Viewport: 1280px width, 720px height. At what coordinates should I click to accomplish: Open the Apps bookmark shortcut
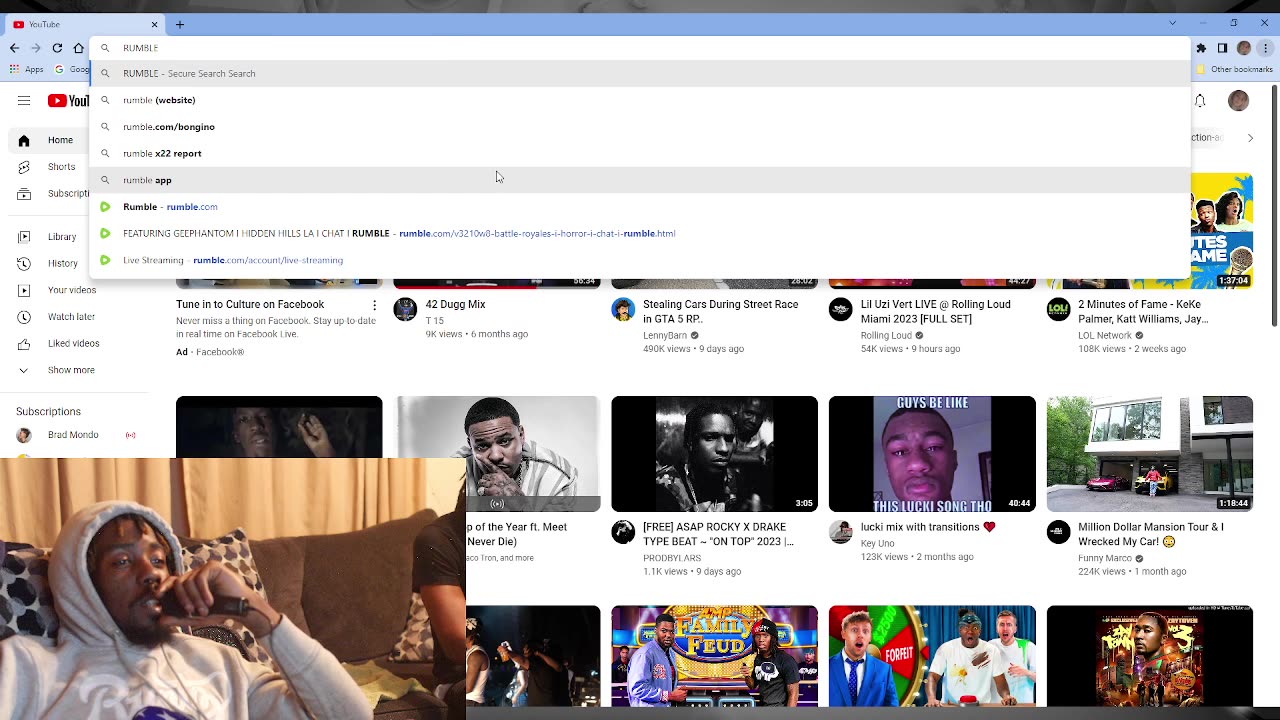[x=26, y=70]
